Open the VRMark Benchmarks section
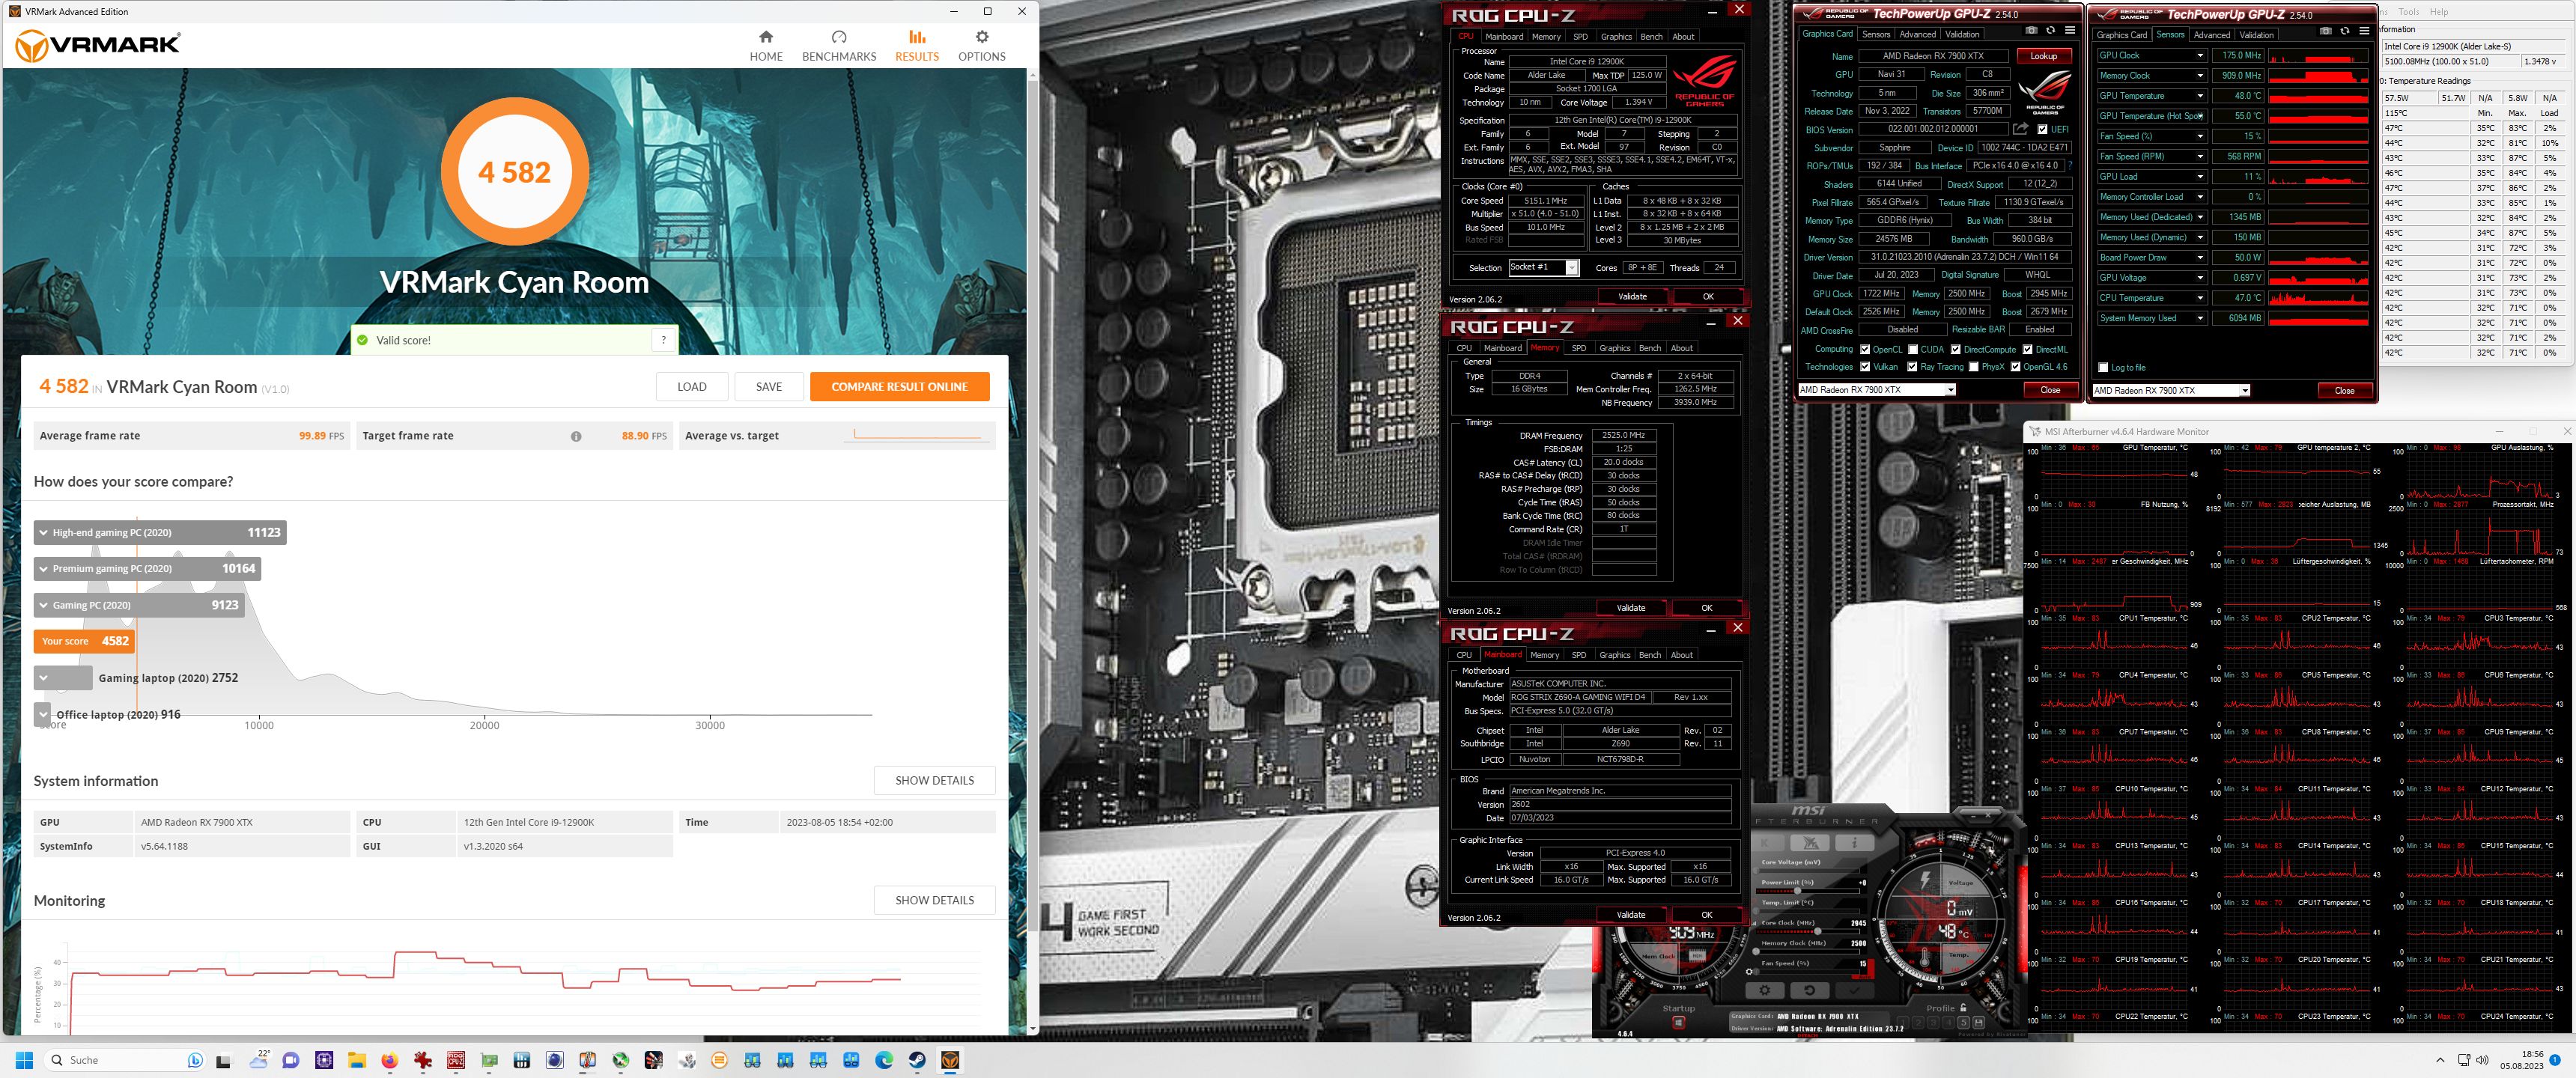The height and width of the screenshot is (1078, 2576). (x=839, y=46)
